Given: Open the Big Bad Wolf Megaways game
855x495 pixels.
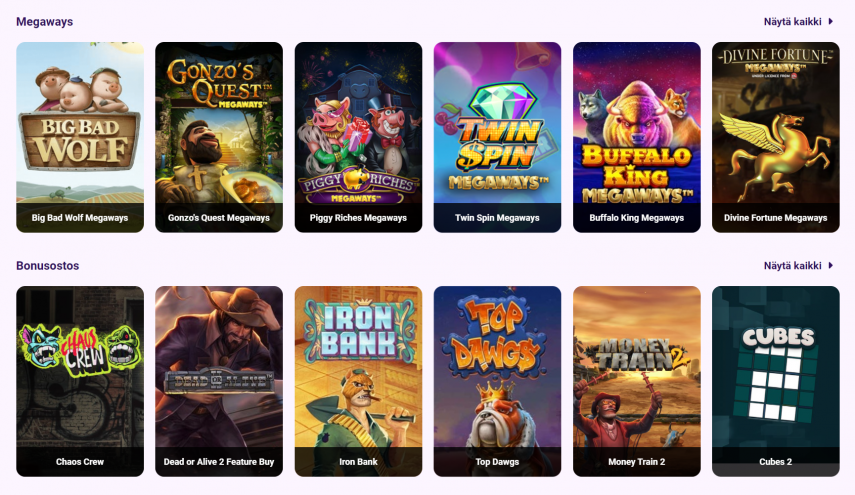Looking at the screenshot, I should [x=80, y=137].
